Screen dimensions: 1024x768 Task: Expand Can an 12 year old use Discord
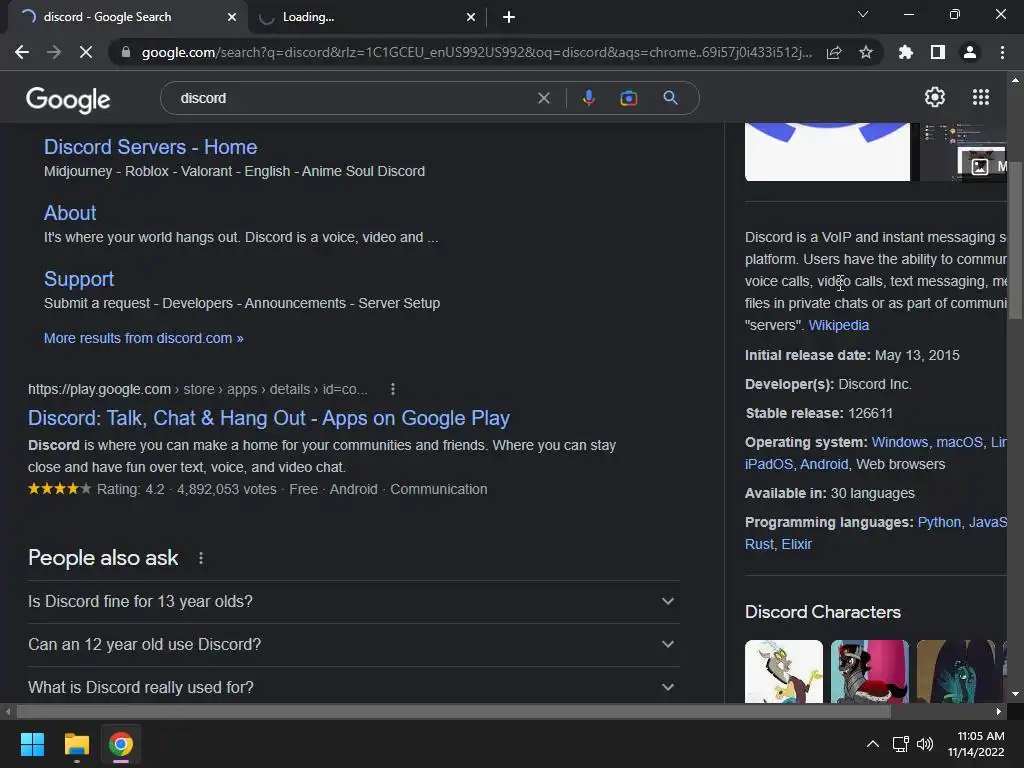coord(353,645)
